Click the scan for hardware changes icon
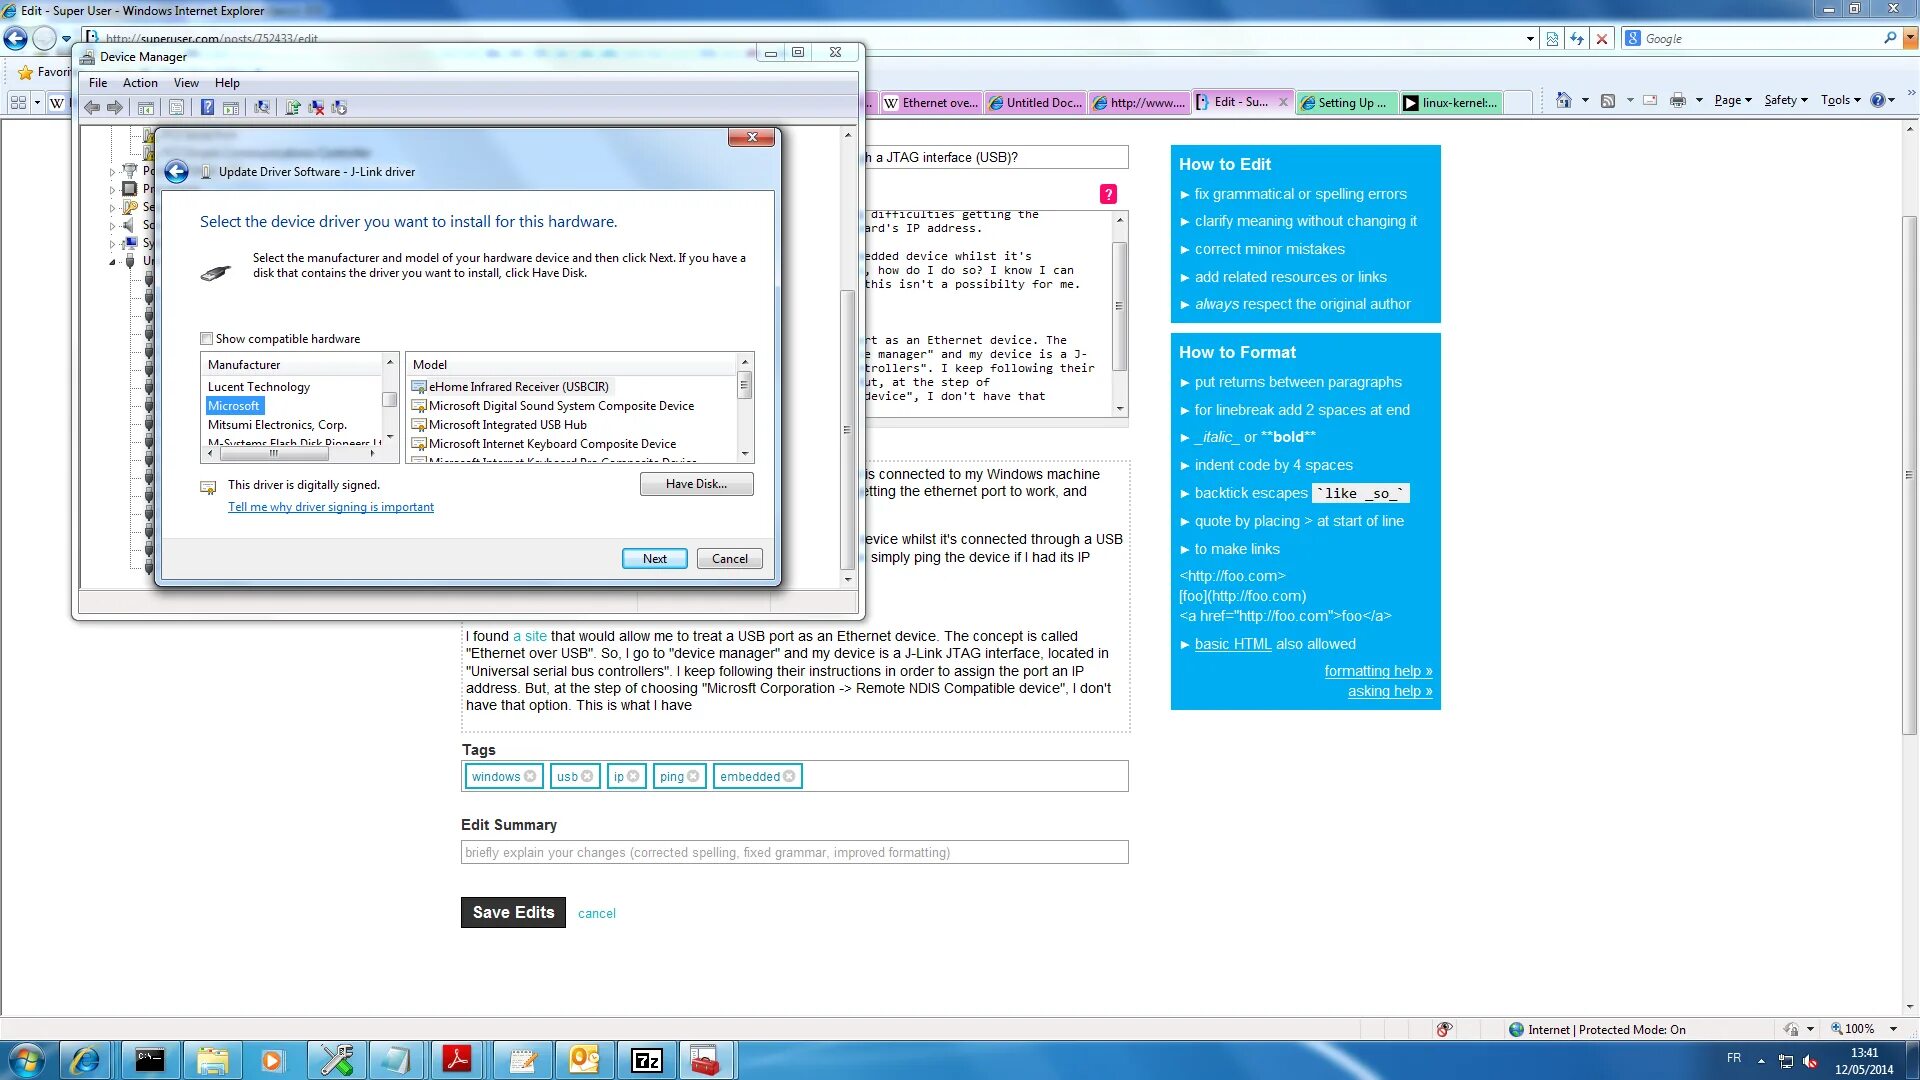Viewport: 1920px width, 1080px height. [262, 107]
